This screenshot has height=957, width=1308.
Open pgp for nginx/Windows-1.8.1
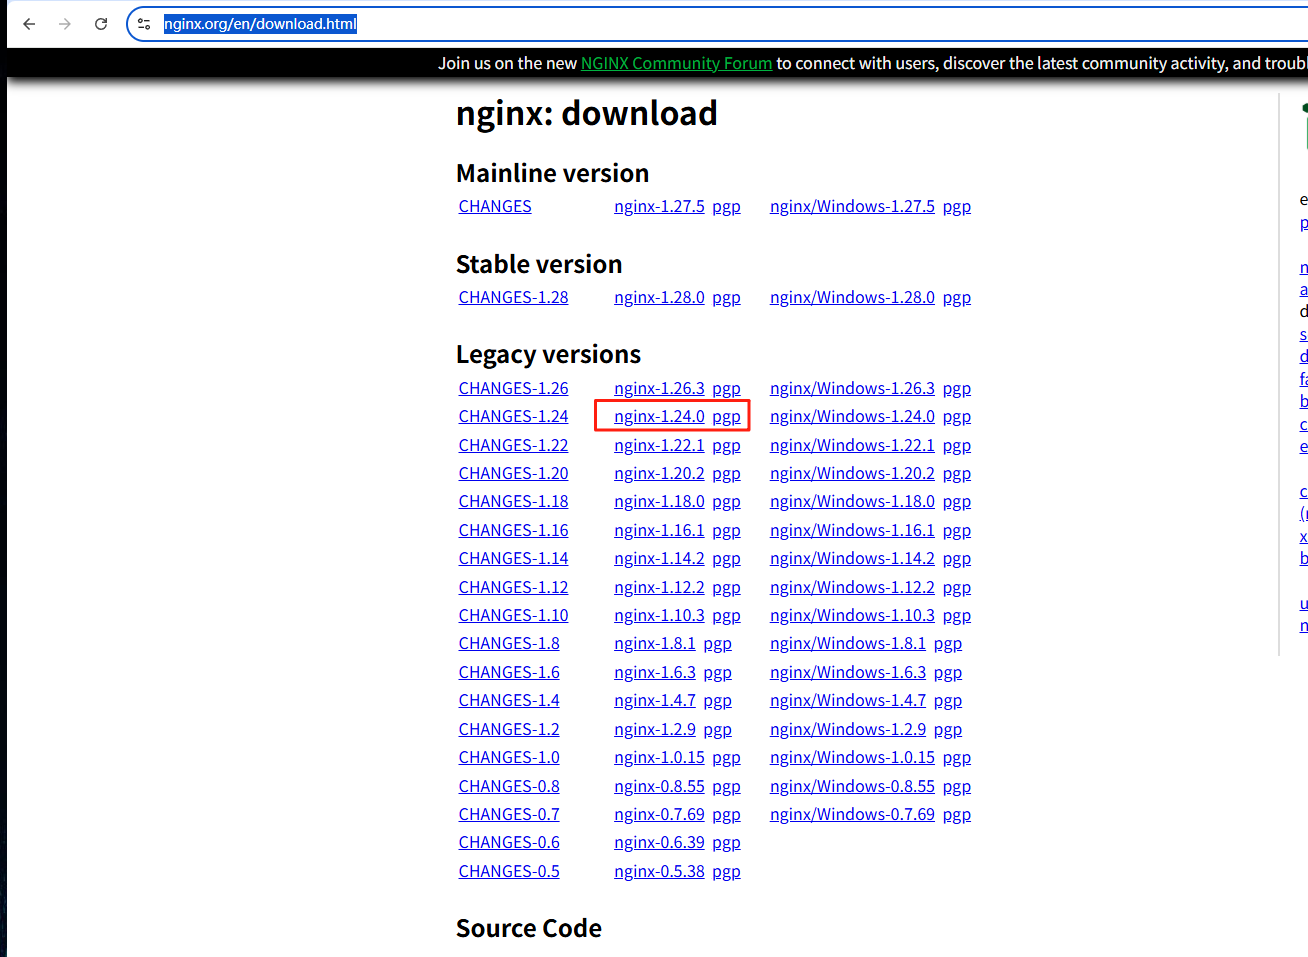[948, 644]
